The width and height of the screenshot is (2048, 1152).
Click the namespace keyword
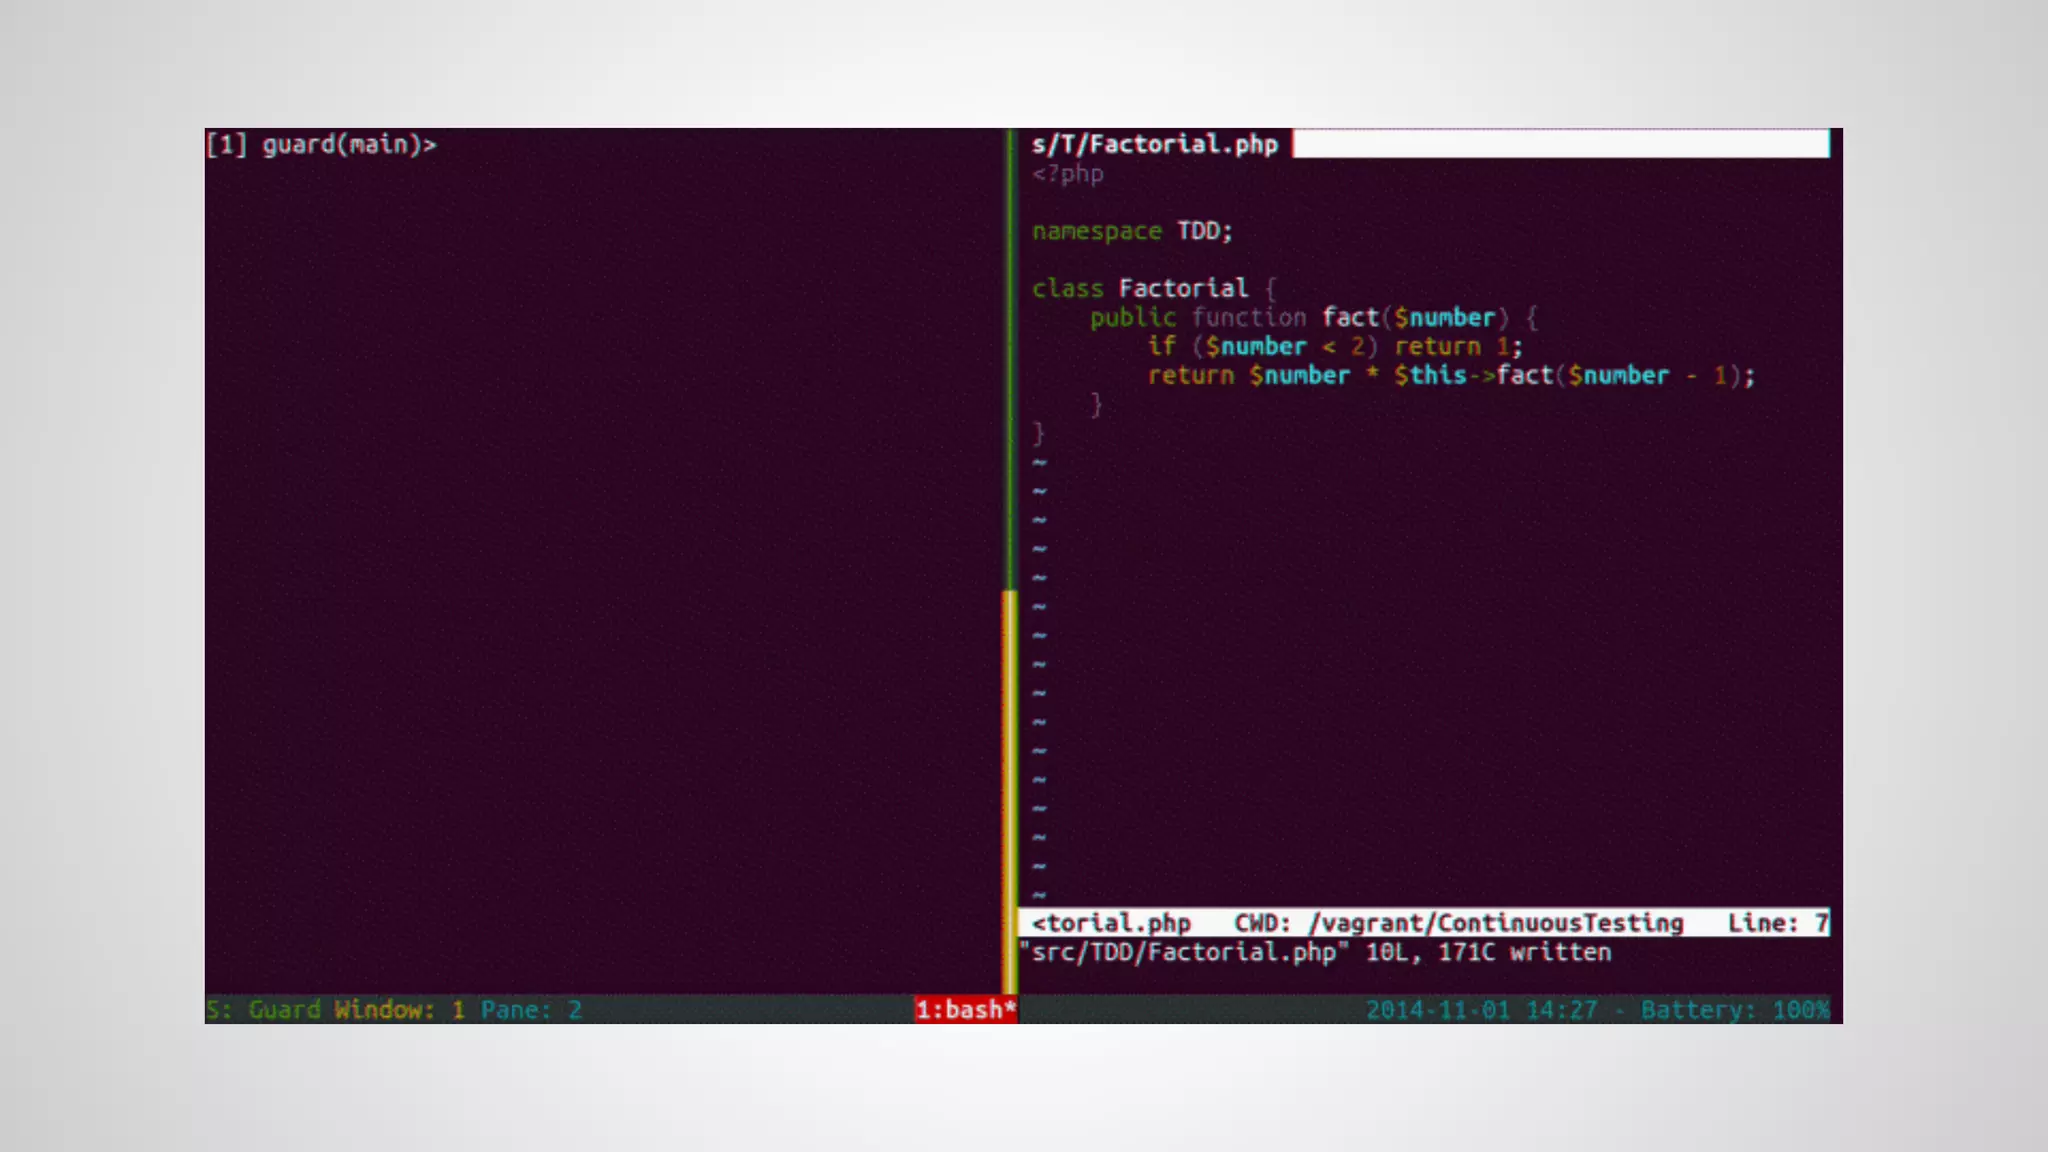(1096, 231)
